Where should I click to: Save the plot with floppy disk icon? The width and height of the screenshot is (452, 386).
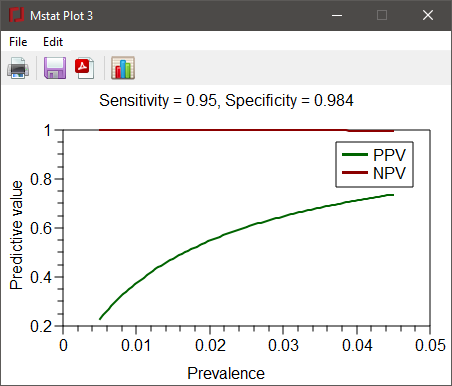tap(55, 68)
